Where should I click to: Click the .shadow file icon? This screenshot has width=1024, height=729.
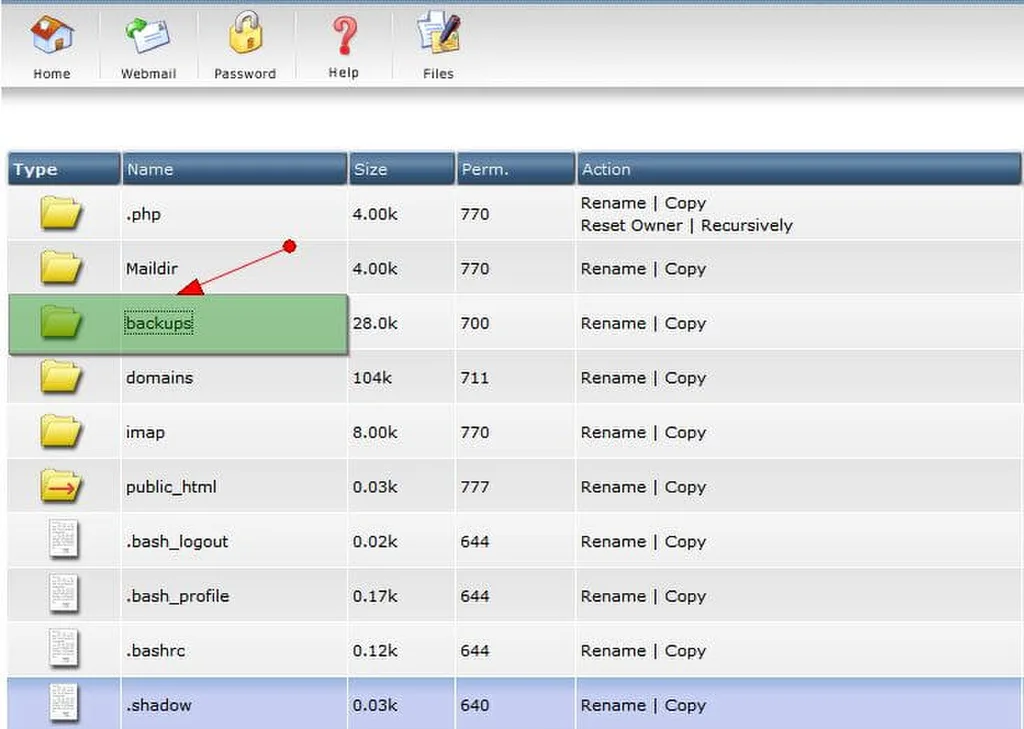(x=64, y=704)
